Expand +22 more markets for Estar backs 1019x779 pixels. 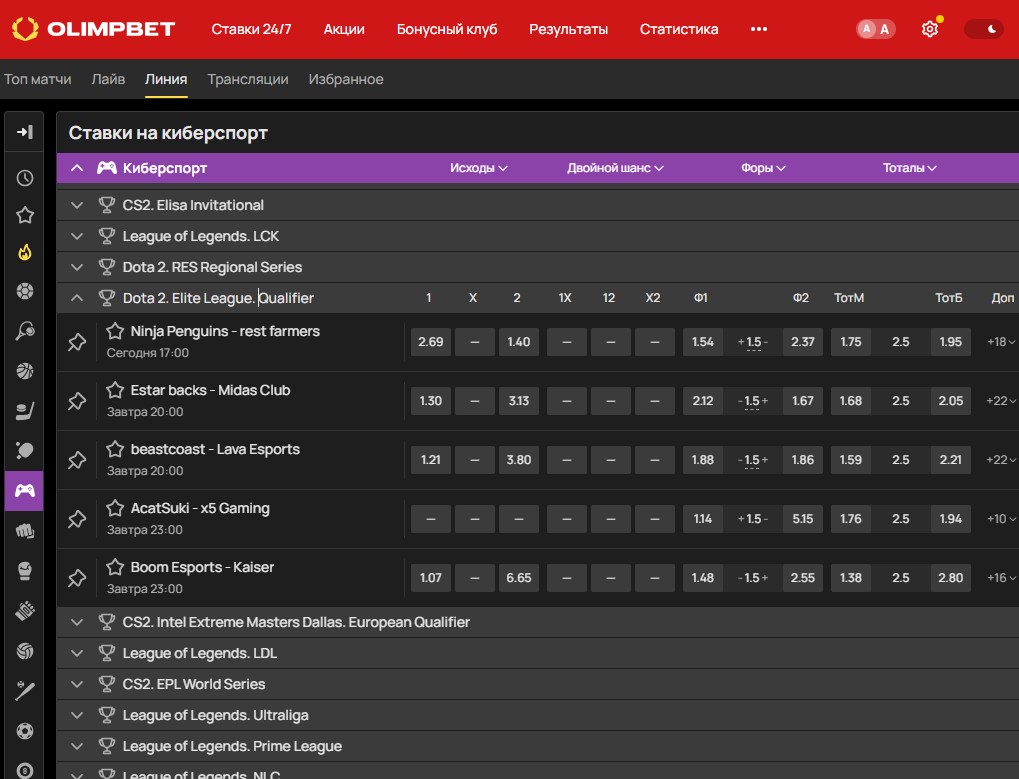point(1001,401)
